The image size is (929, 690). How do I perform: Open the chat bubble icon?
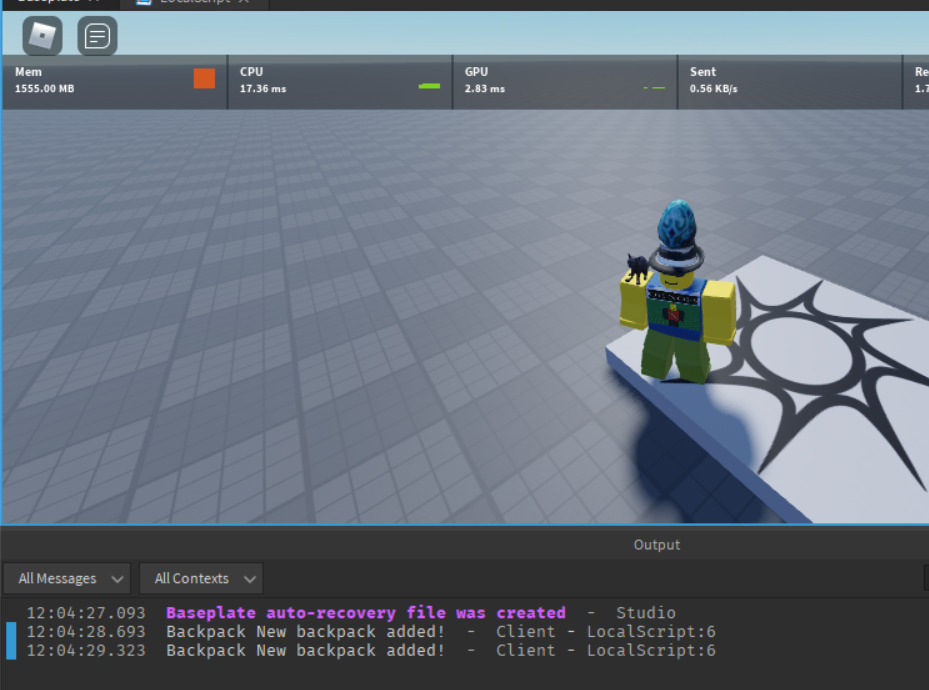(97, 36)
